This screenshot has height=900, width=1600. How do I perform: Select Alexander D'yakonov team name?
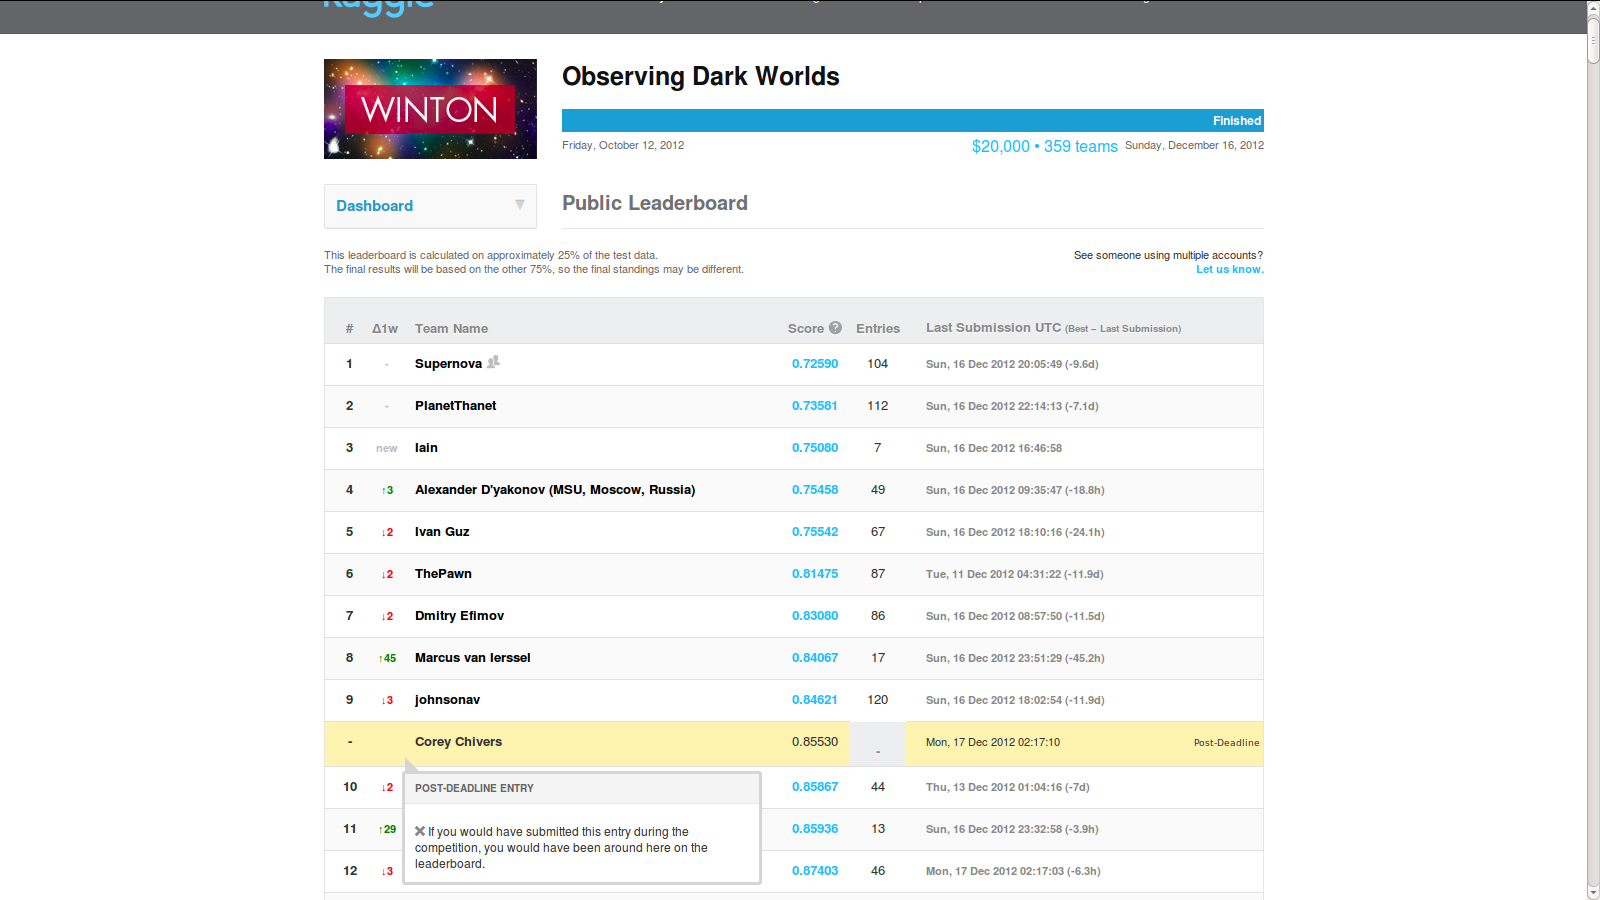tap(555, 490)
